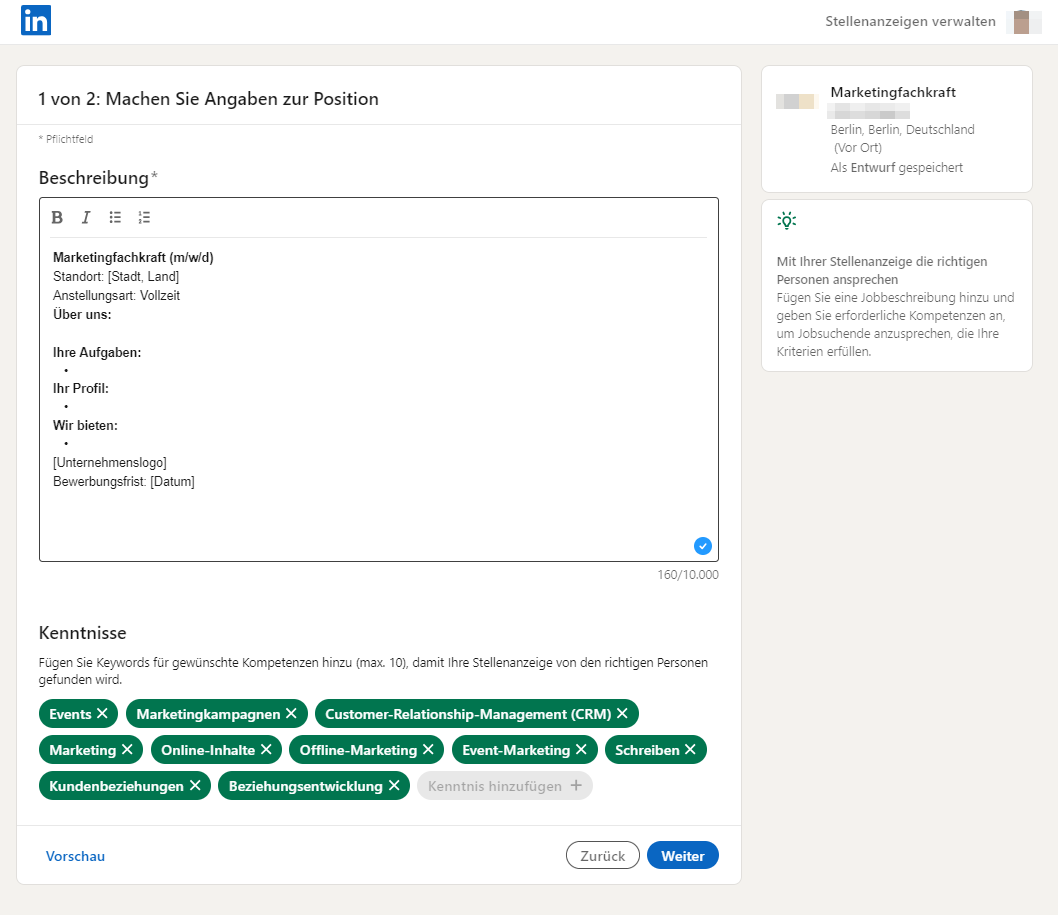This screenshot has width=1058, height=915.
Task: Open the Vorschau preview
Action: 75,855
